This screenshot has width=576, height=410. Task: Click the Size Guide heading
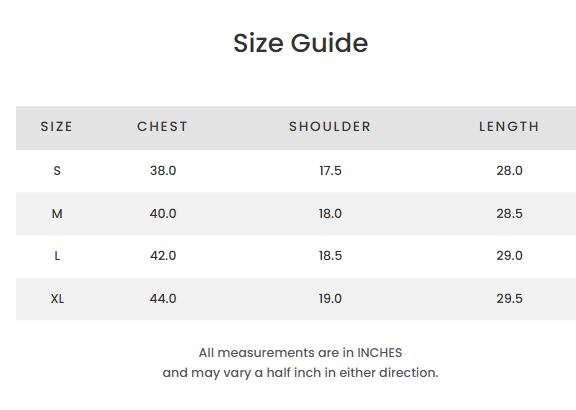(300, 43)
